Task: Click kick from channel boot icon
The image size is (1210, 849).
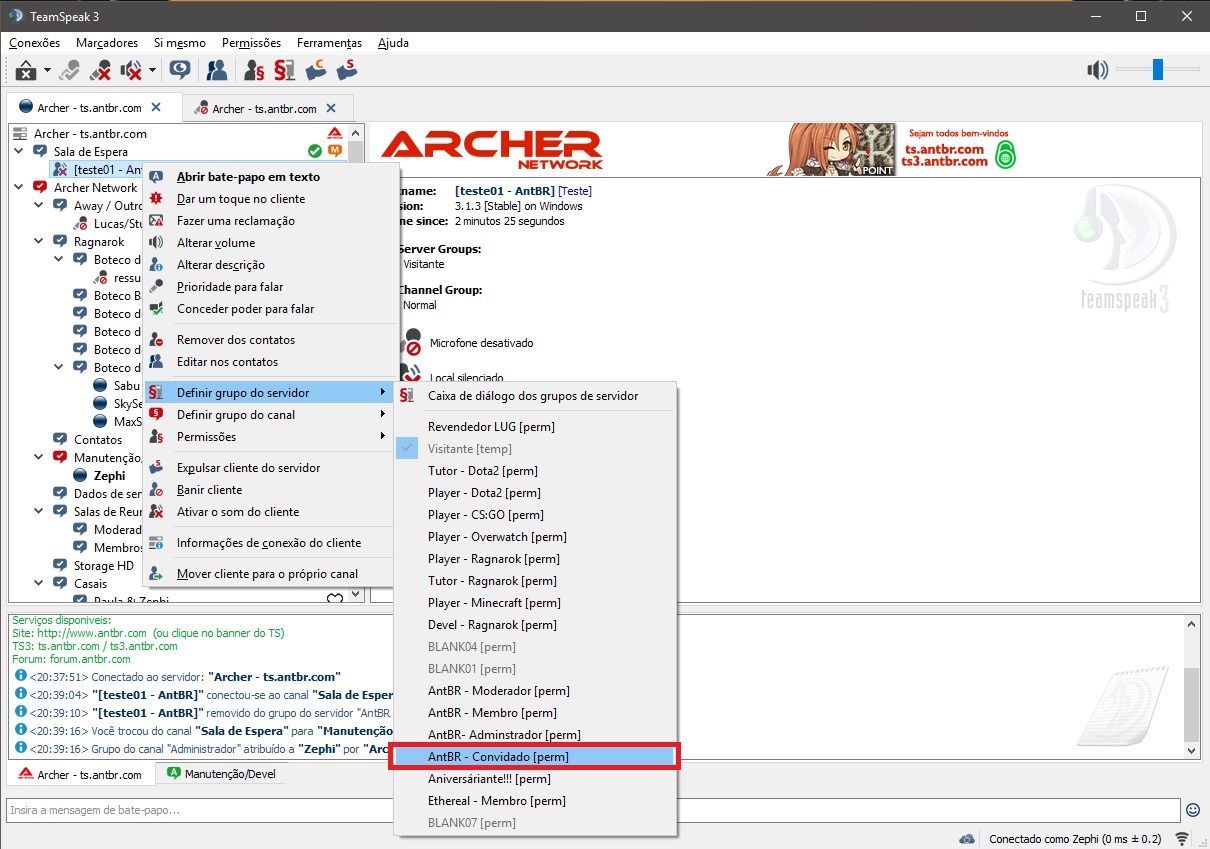Action: [x=316, y=70]
